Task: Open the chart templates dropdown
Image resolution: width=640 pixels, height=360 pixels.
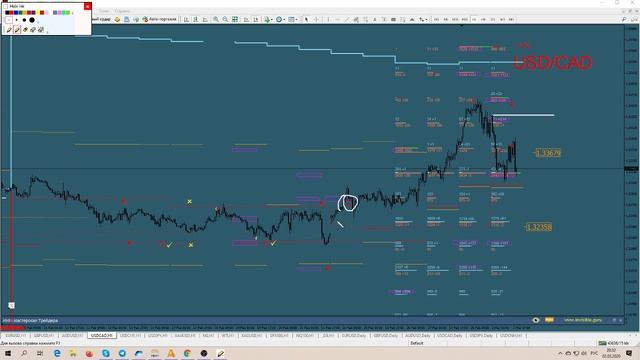Action: click(x=292, y=19)
